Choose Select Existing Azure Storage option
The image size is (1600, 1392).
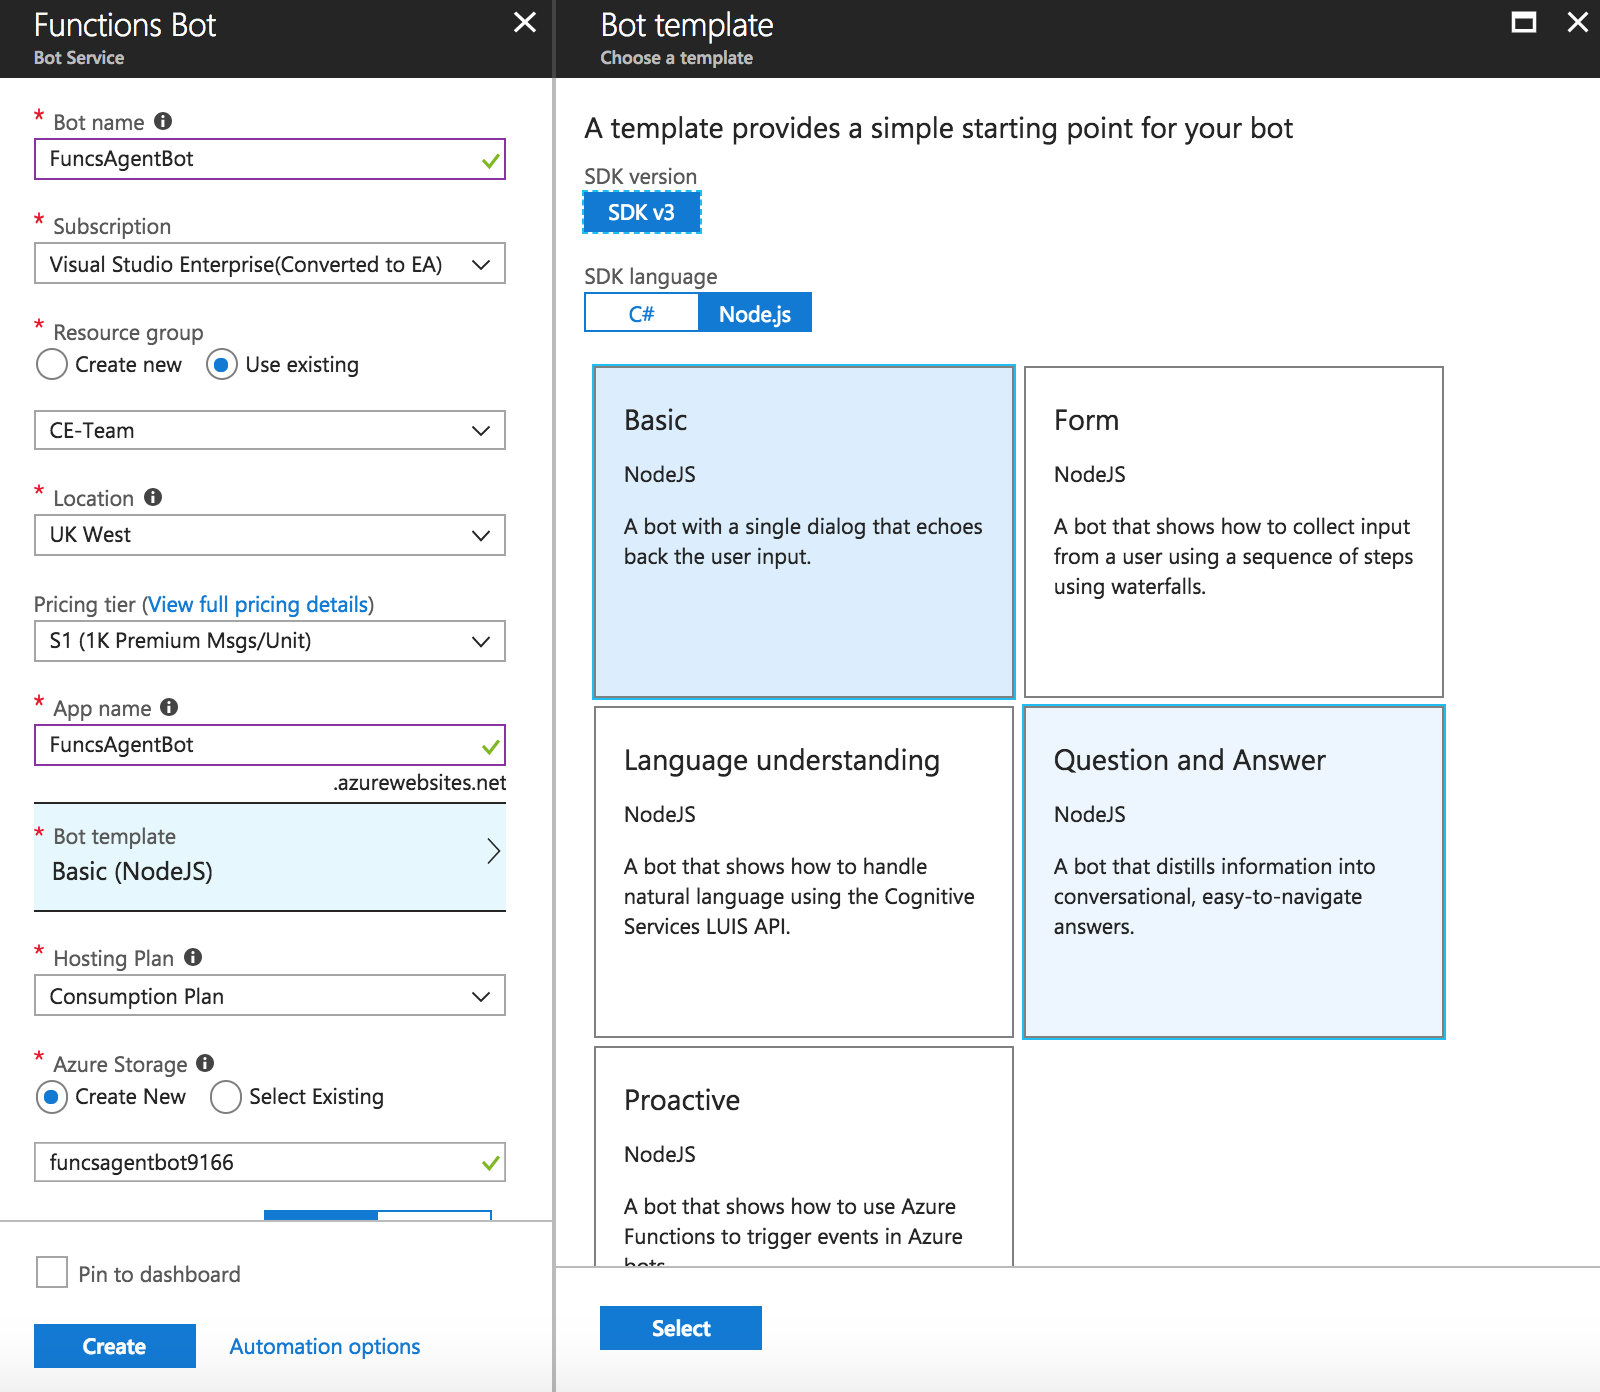coord(226,1097)
